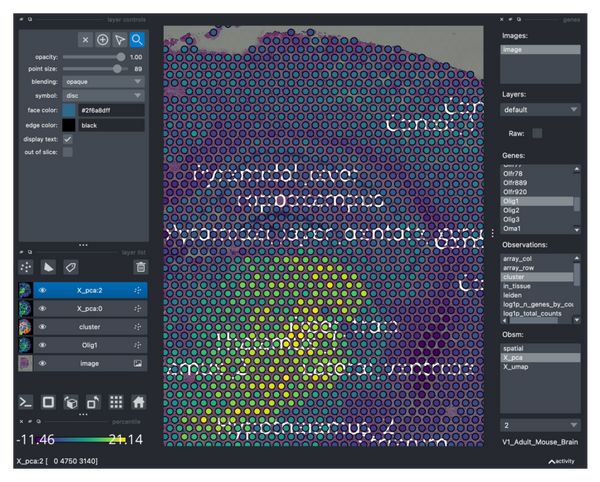The height and width of the screenshot is (482, 600).
Task: Uncheck the display text checkbox
Action: click(x=68, y=139)
